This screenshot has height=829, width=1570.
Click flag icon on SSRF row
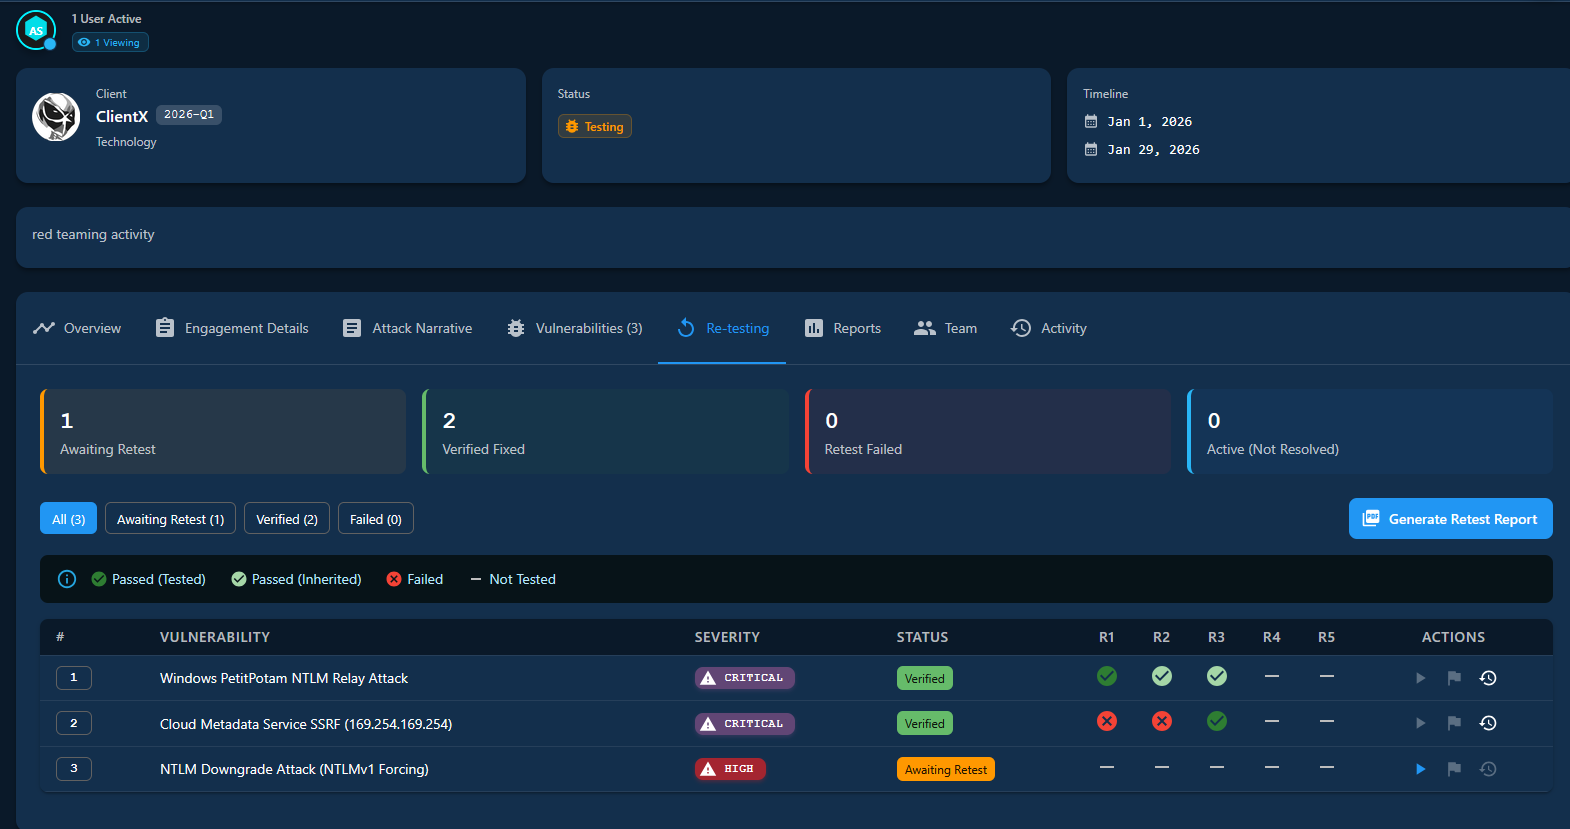coord(1454,723)
